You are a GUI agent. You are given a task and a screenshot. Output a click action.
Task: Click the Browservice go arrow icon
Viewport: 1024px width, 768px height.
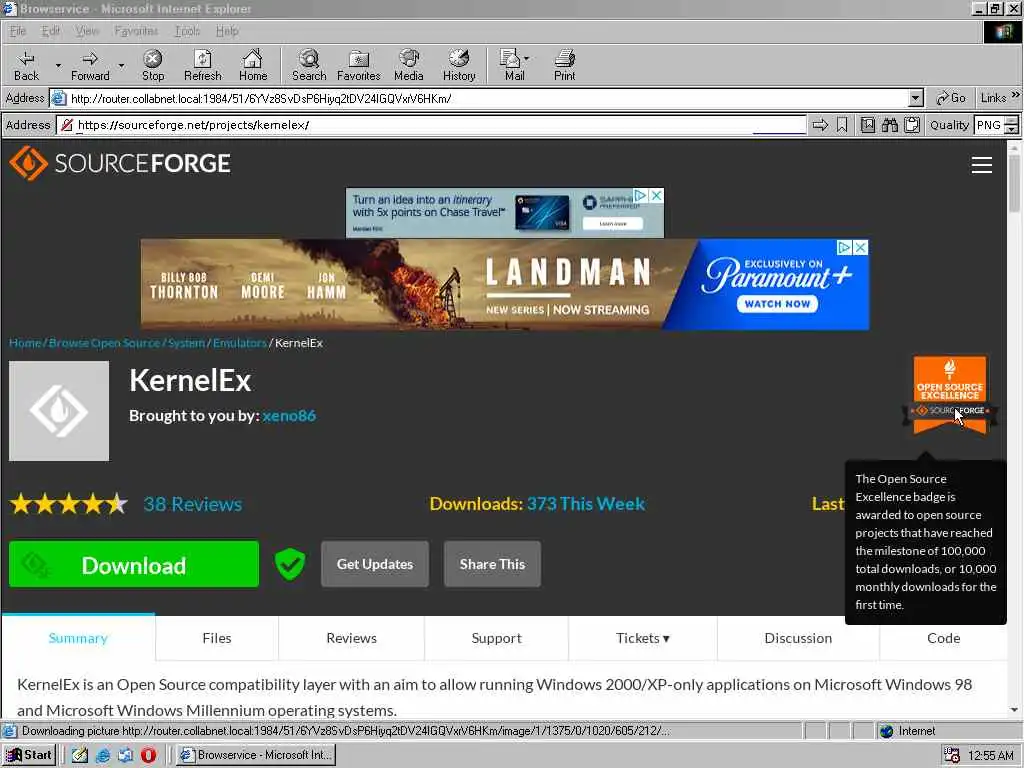(820, 125)
